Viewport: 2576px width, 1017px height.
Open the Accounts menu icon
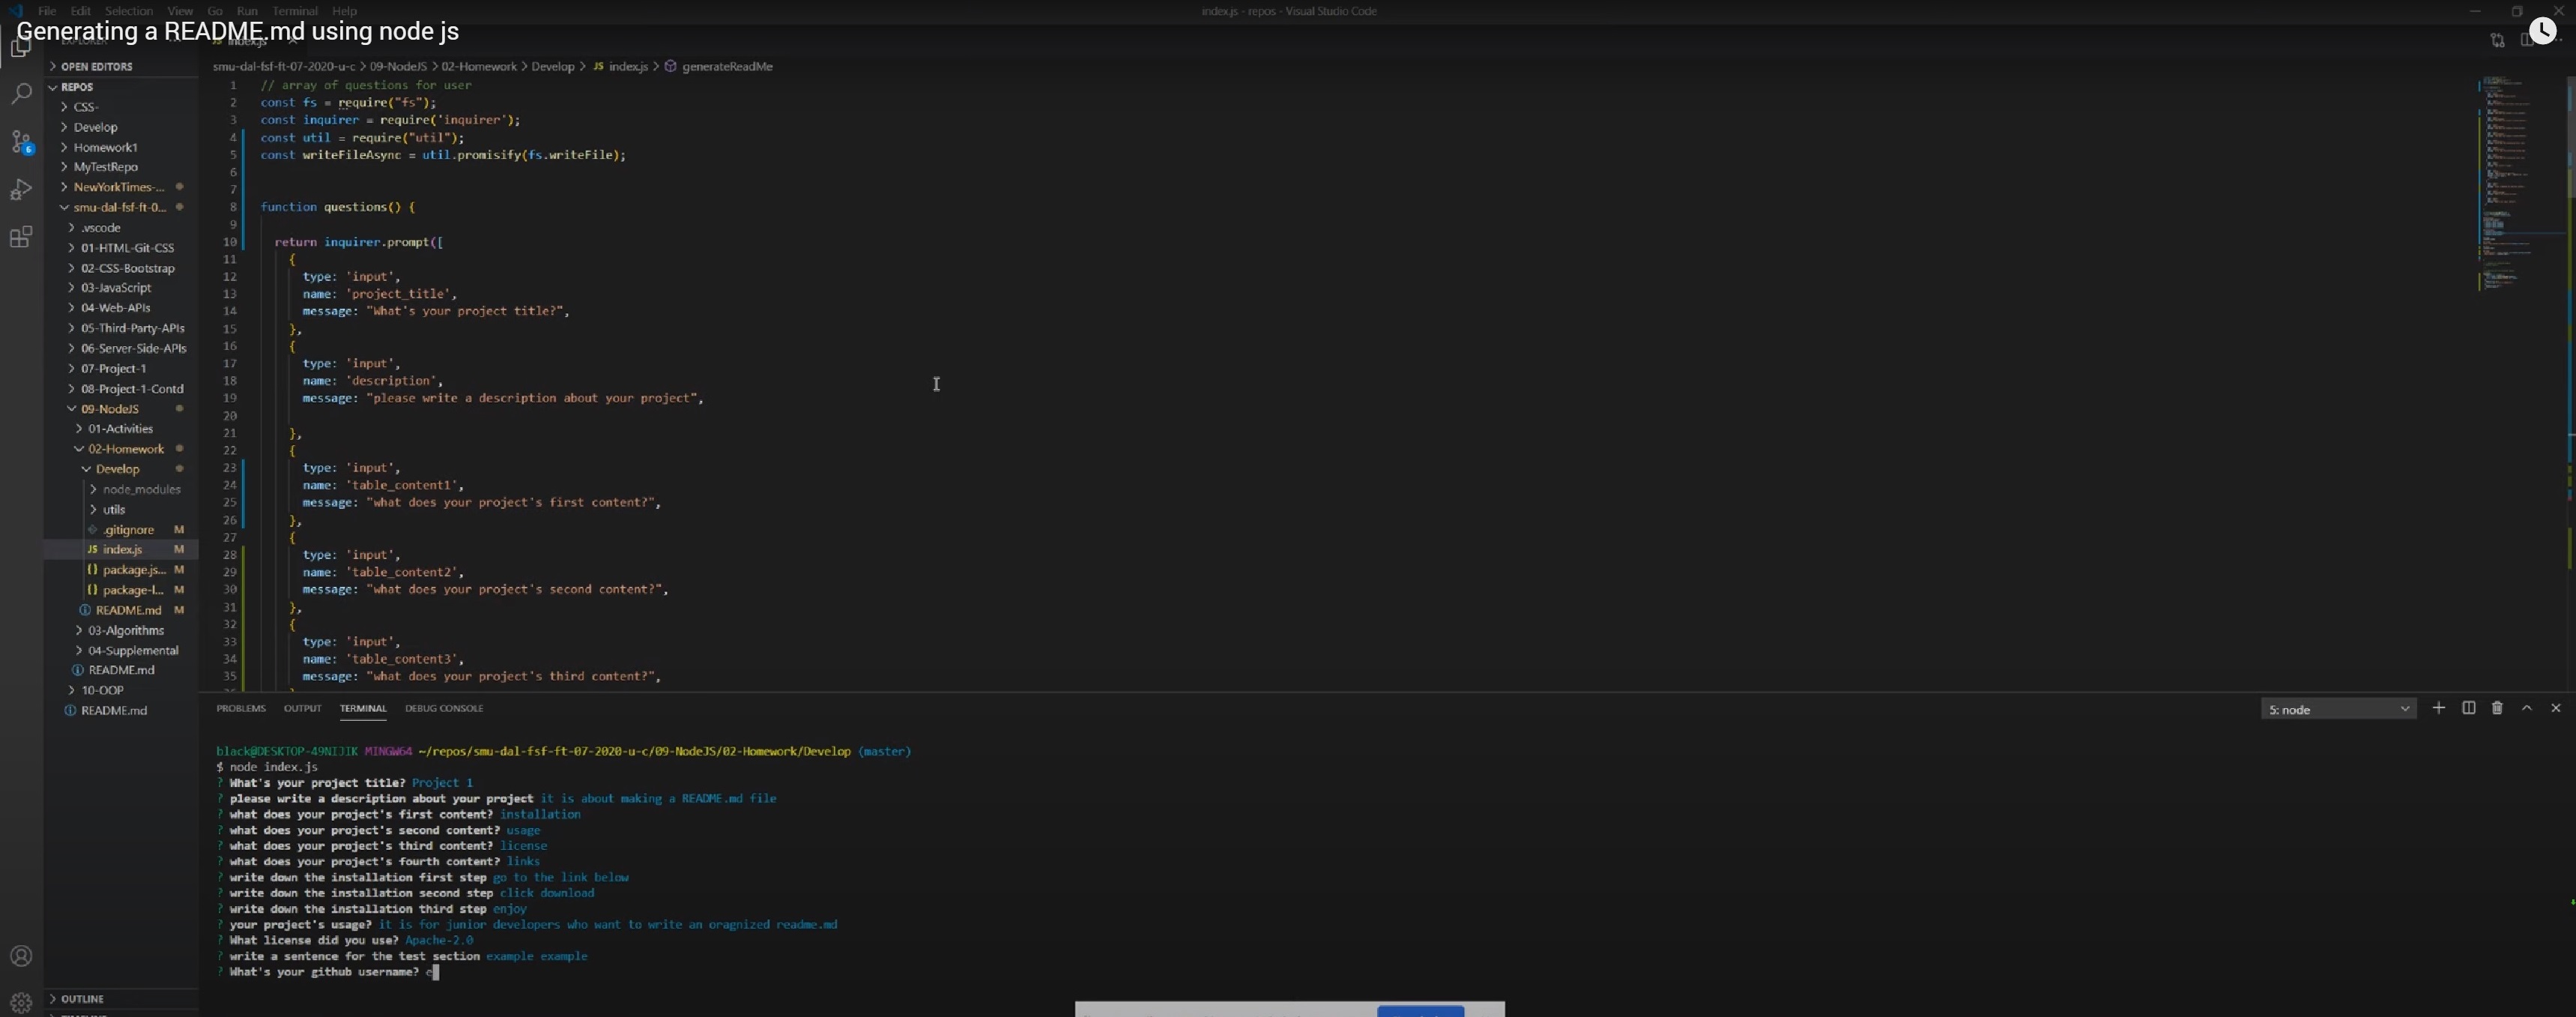21,956
